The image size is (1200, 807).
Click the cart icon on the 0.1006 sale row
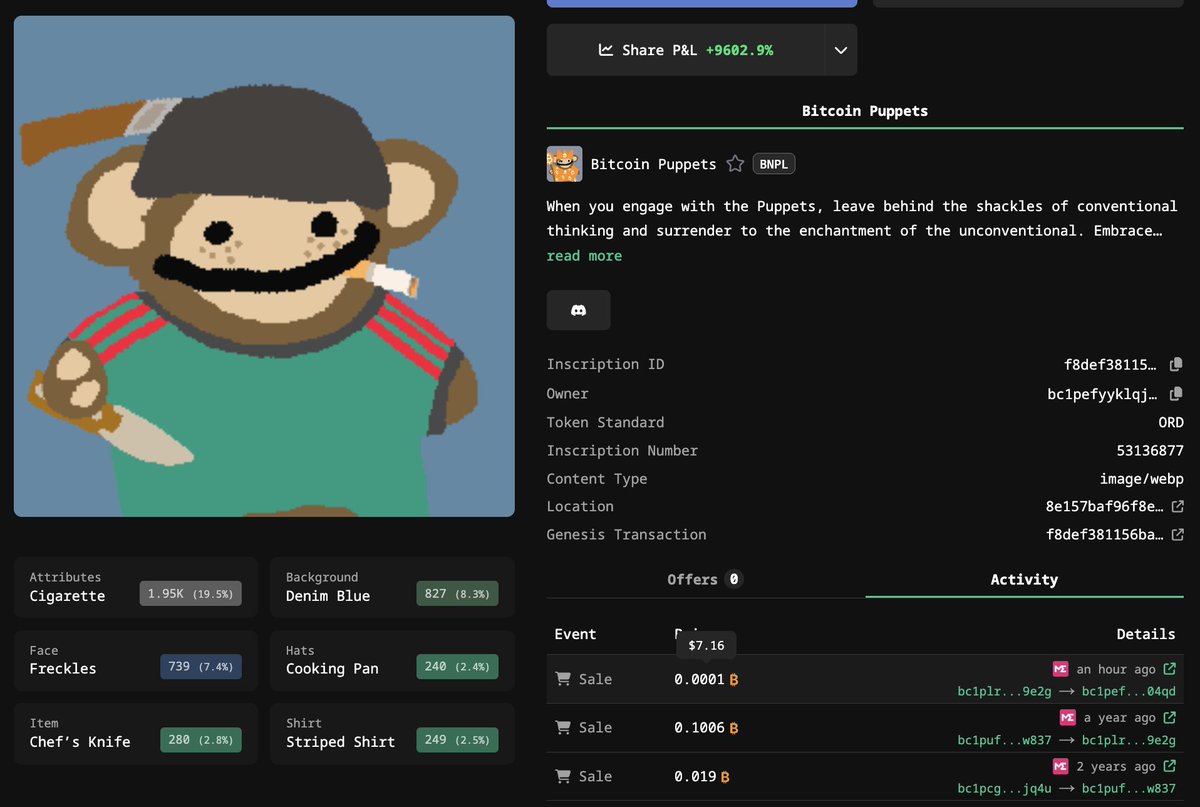(564, 727)
